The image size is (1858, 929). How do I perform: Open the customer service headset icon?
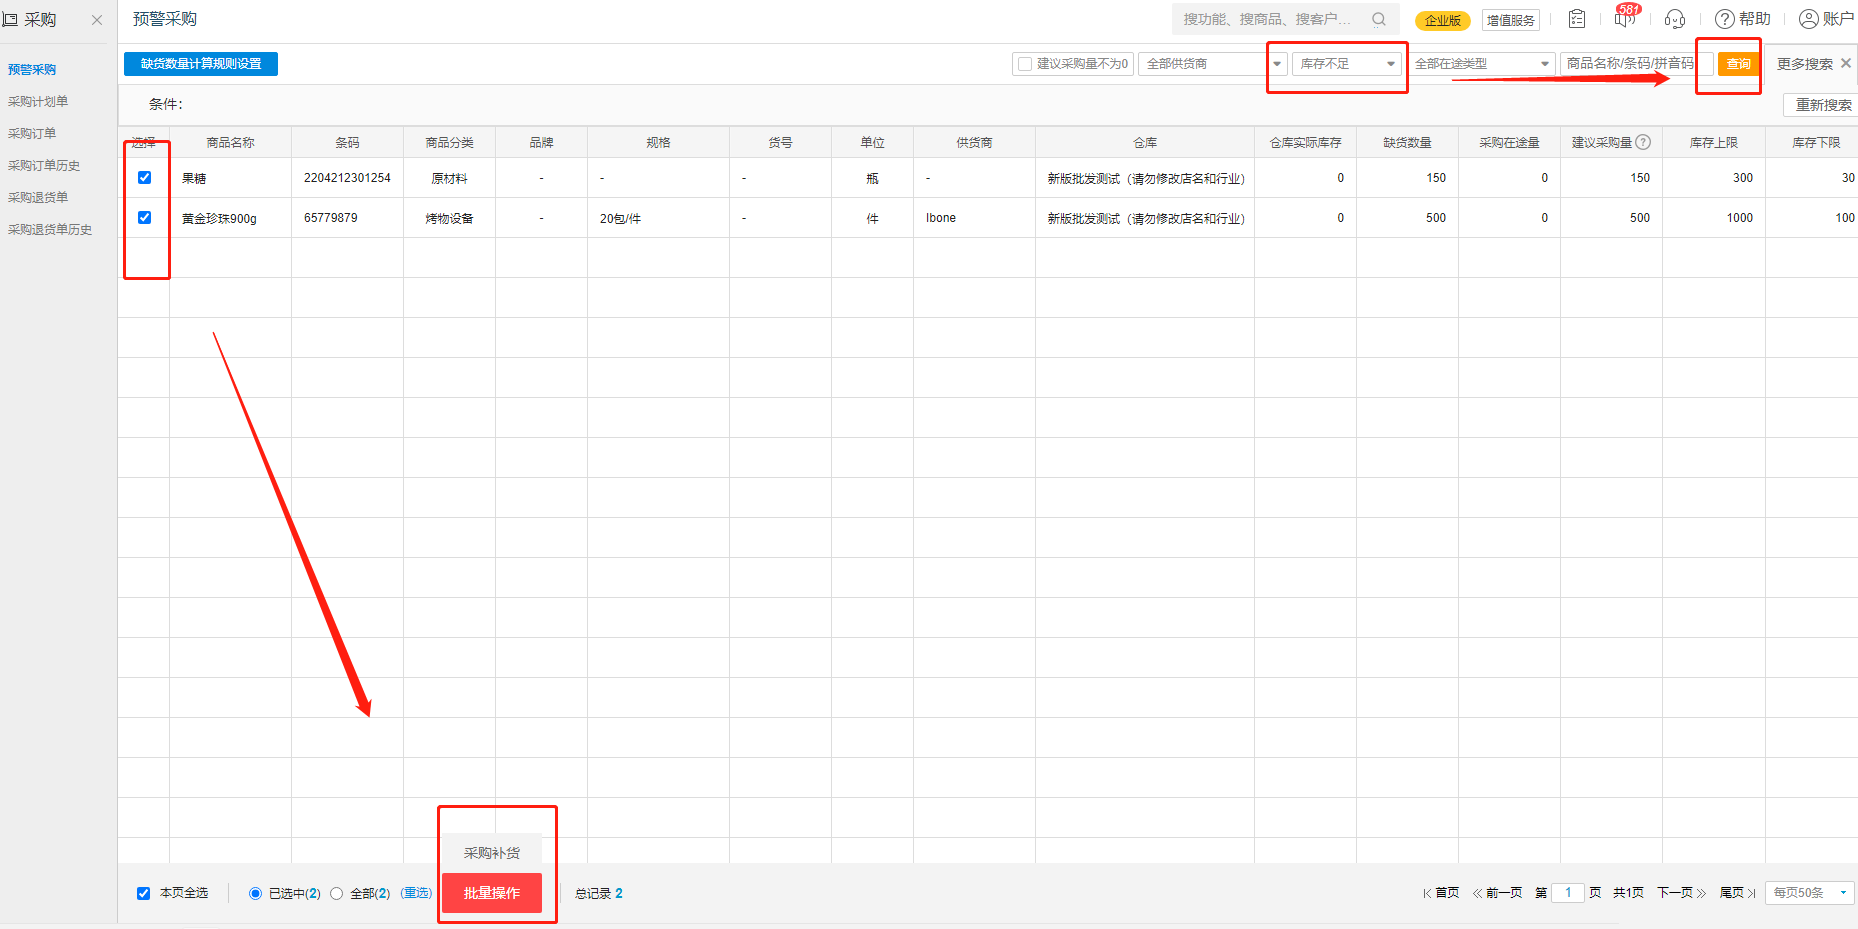point(1675,18)
